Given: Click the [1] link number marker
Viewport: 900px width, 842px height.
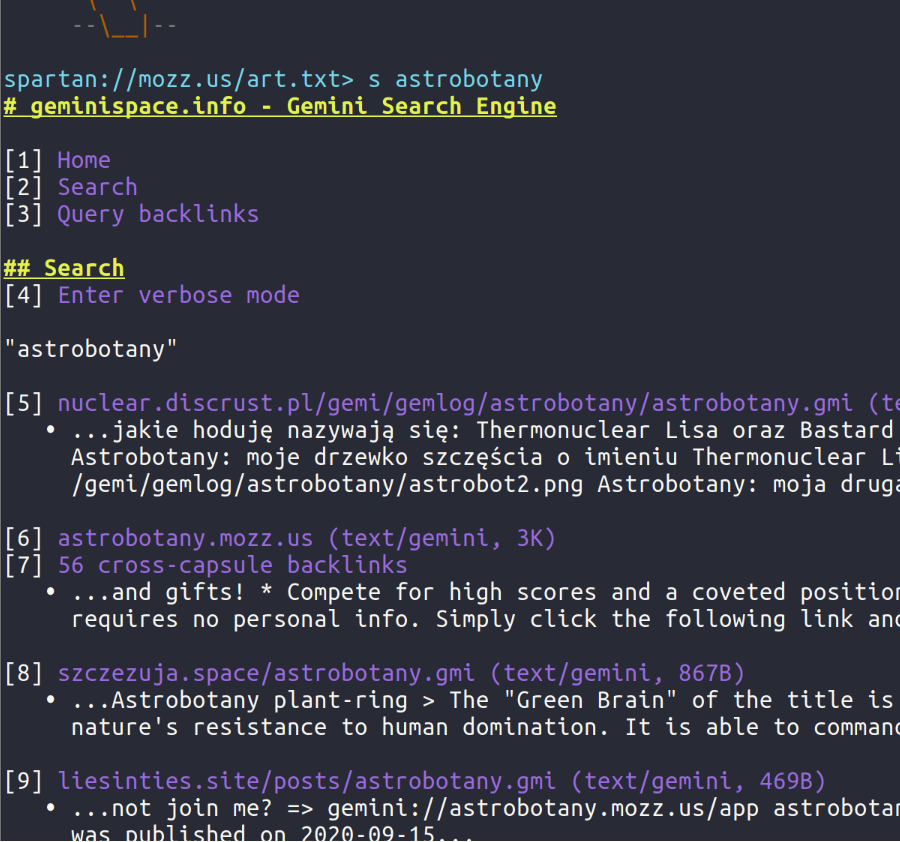Looking at the screenshot, I should [x=24, y=160].
